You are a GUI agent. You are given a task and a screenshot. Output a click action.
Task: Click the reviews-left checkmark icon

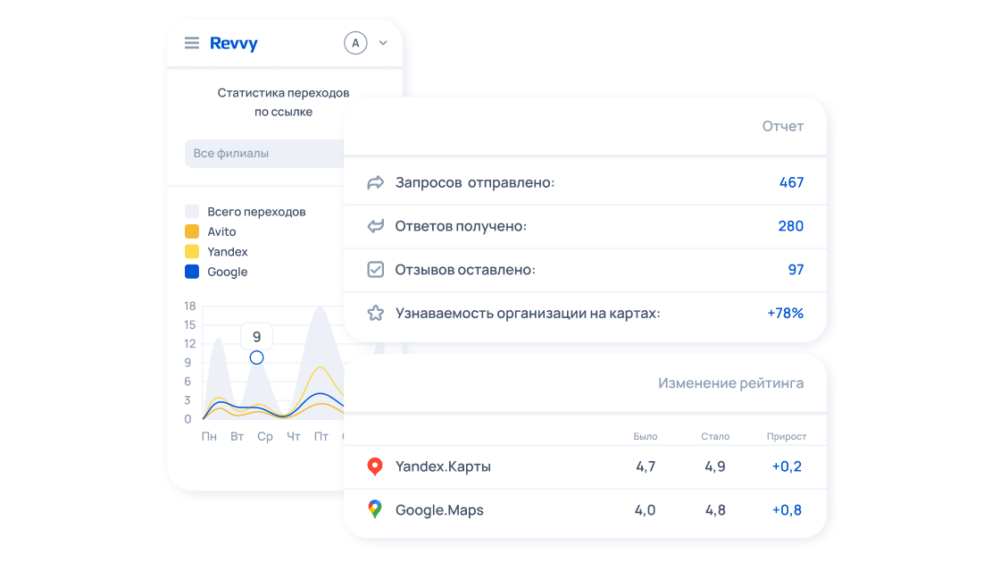[x=376, y=269]
